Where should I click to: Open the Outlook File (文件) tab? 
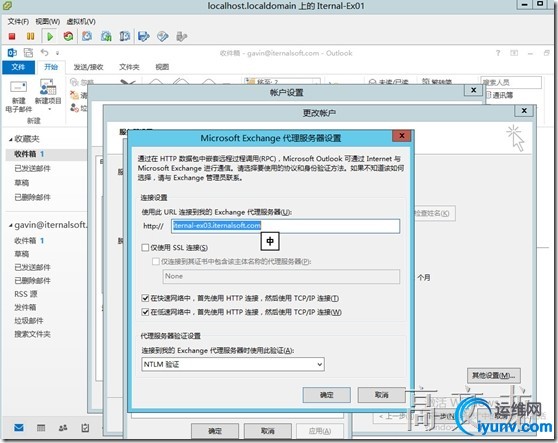coord(19,67)
